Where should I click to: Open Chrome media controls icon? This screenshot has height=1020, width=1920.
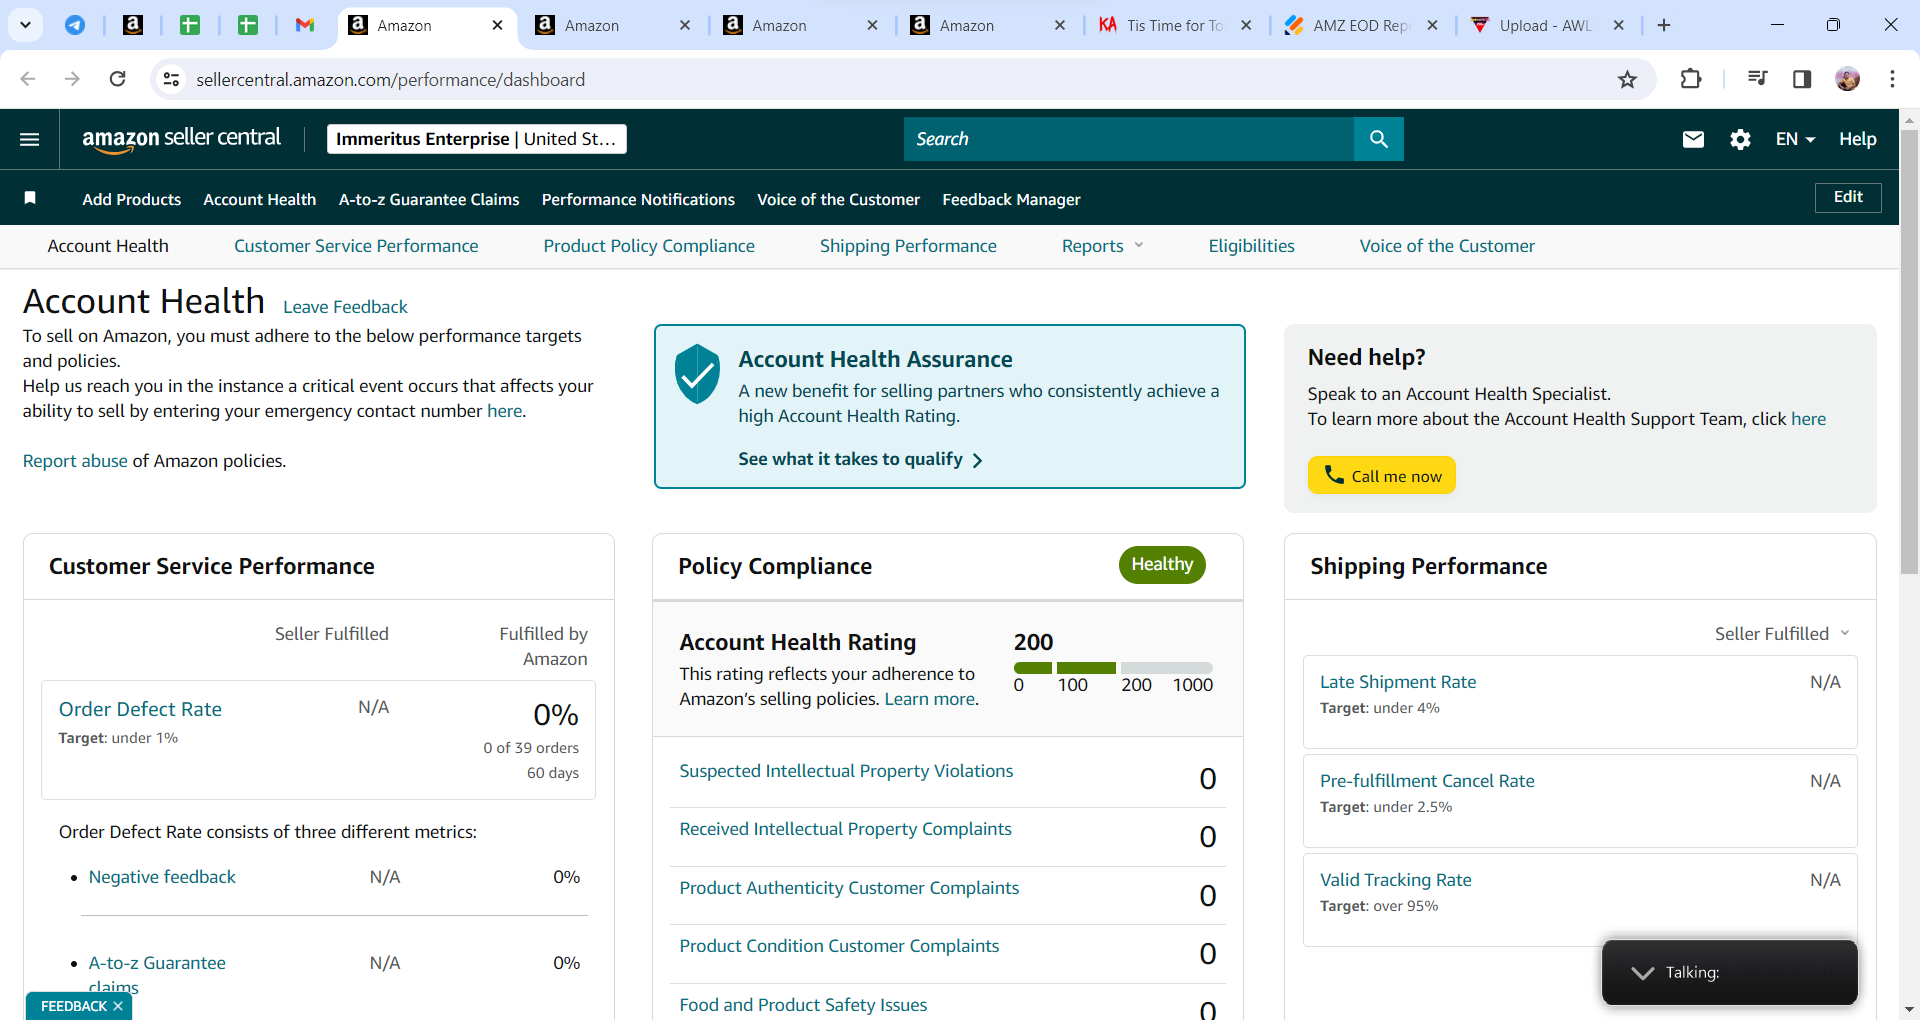[1757, 79]
